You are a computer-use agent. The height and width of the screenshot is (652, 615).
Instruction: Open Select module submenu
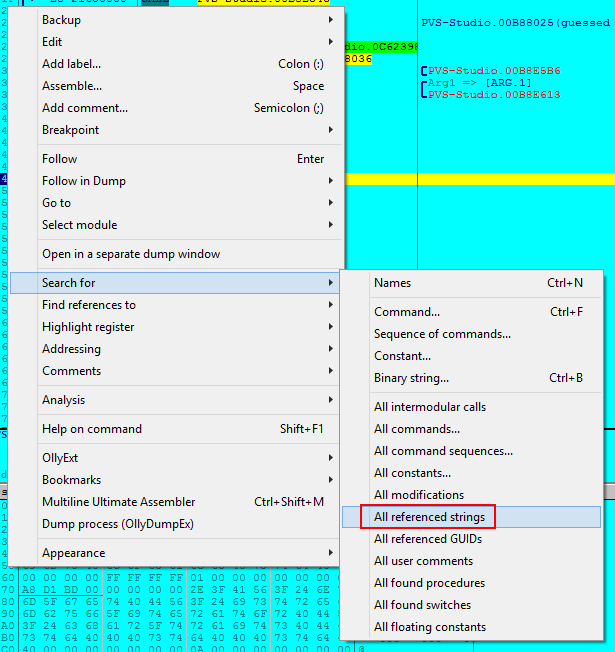(176, 225)
